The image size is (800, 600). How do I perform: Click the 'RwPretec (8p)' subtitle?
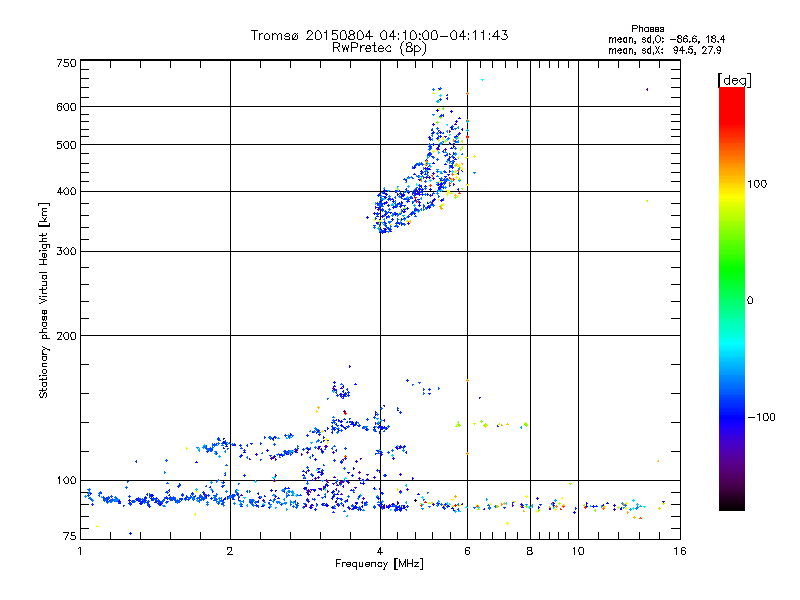[379, 48]
